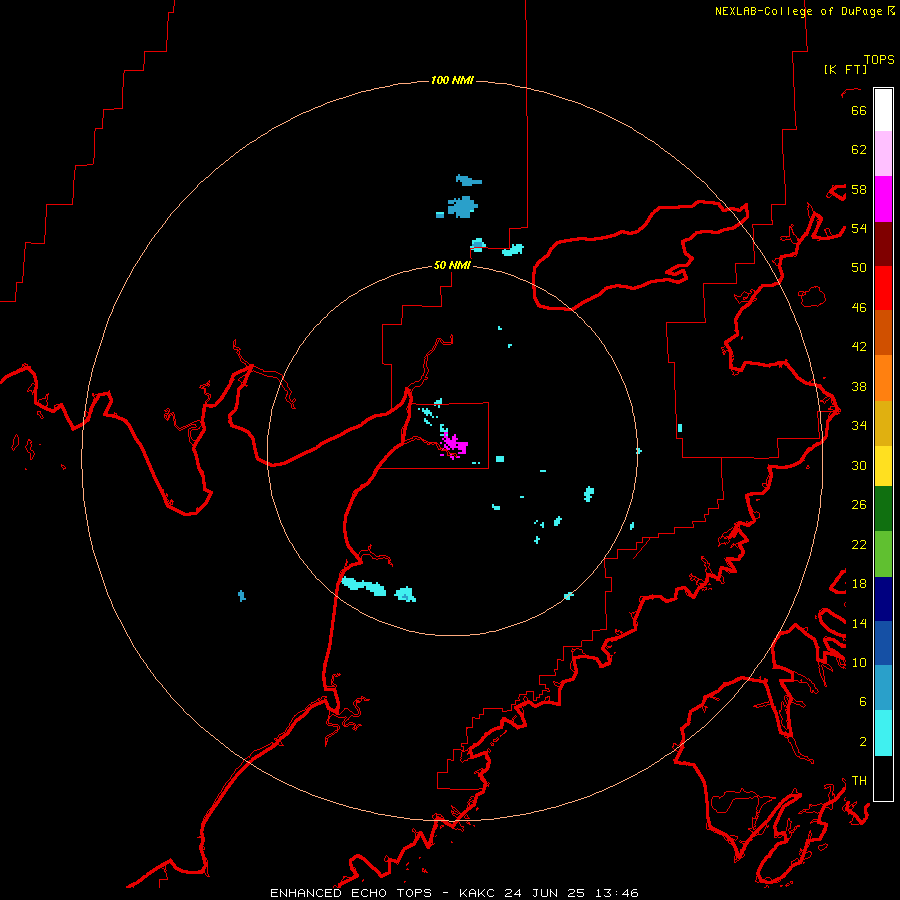Viewport: 900px width, 900px height.
Task: Click the white swatch in the tops scale
Action: (883, 110)
